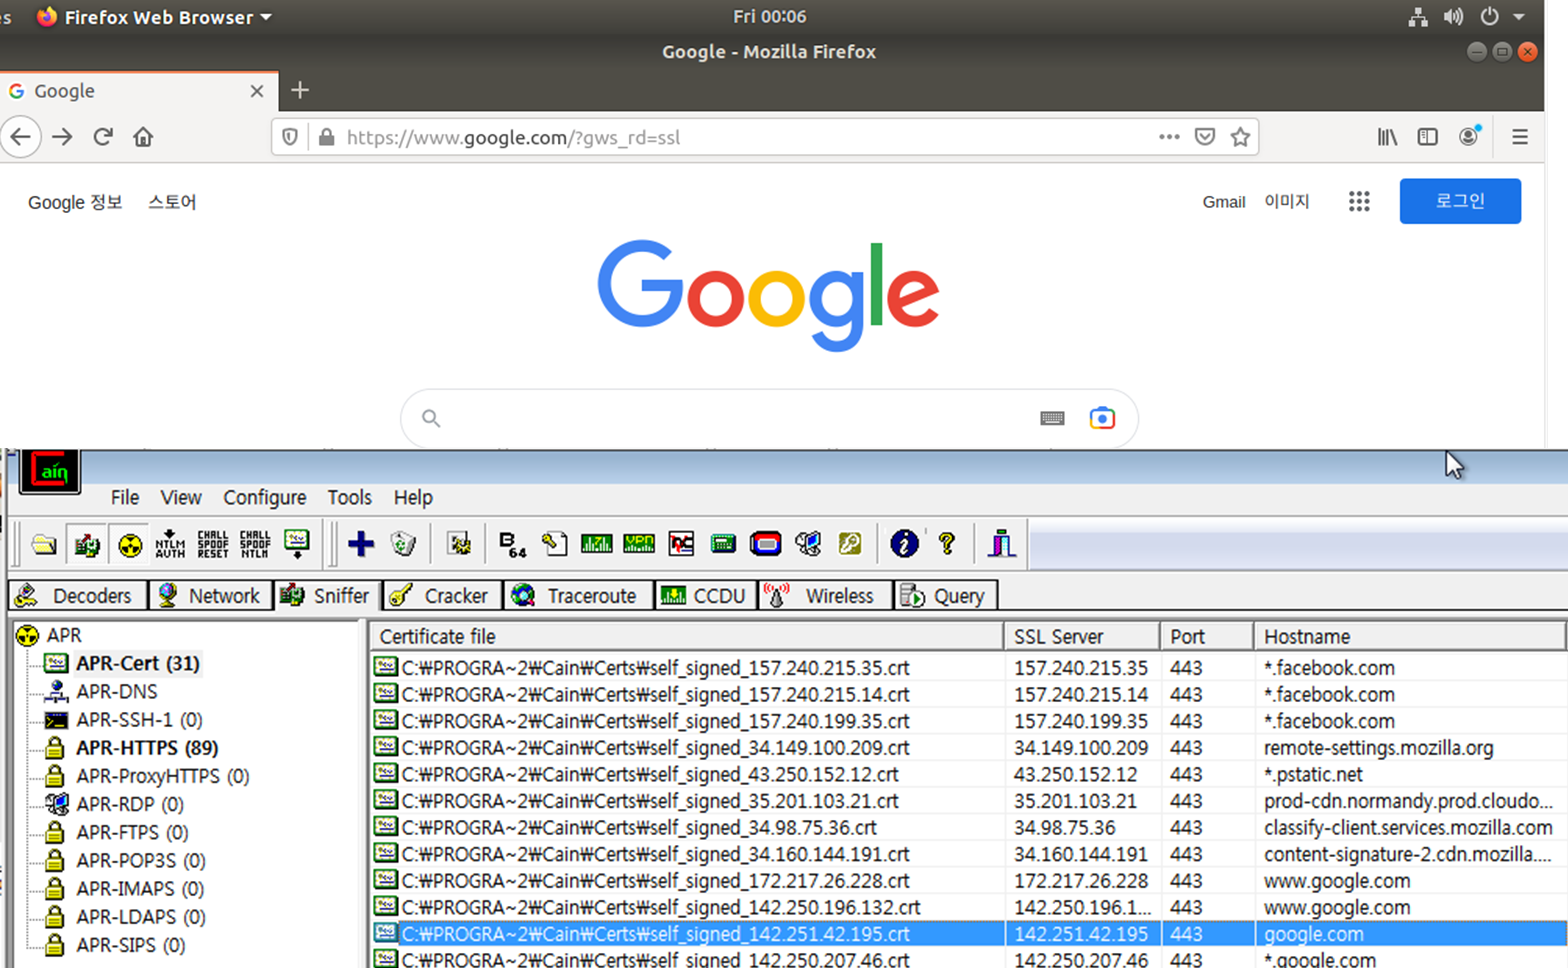Switch to the Query tab
Screen dimensions: 1568x968
click(945, 596)
